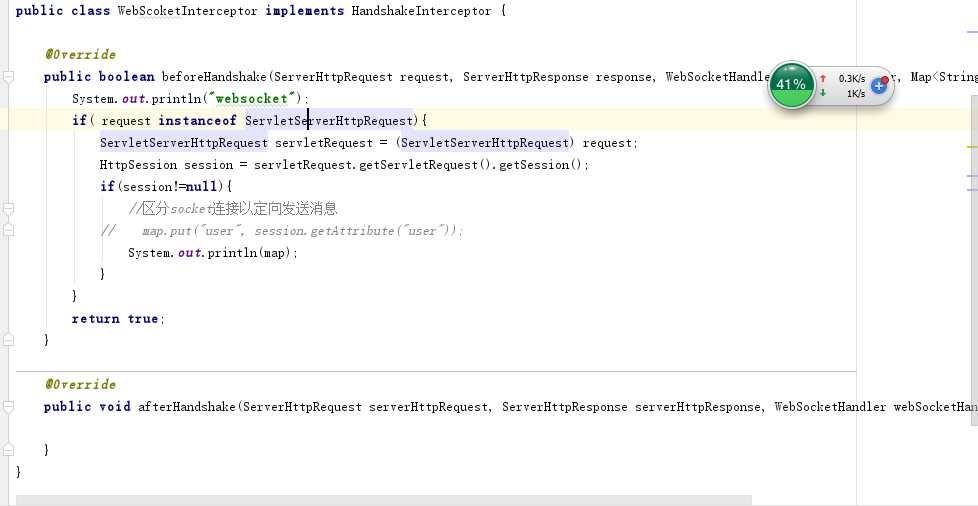Click the HttpSession type name
Image resolution: width=978 pixels, height=506 pixels.
pyautogui.click(x=138, y=165)
